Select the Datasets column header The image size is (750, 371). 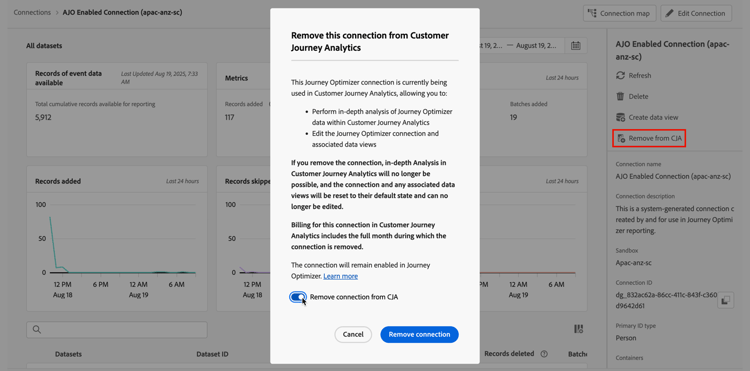[68, 354]
